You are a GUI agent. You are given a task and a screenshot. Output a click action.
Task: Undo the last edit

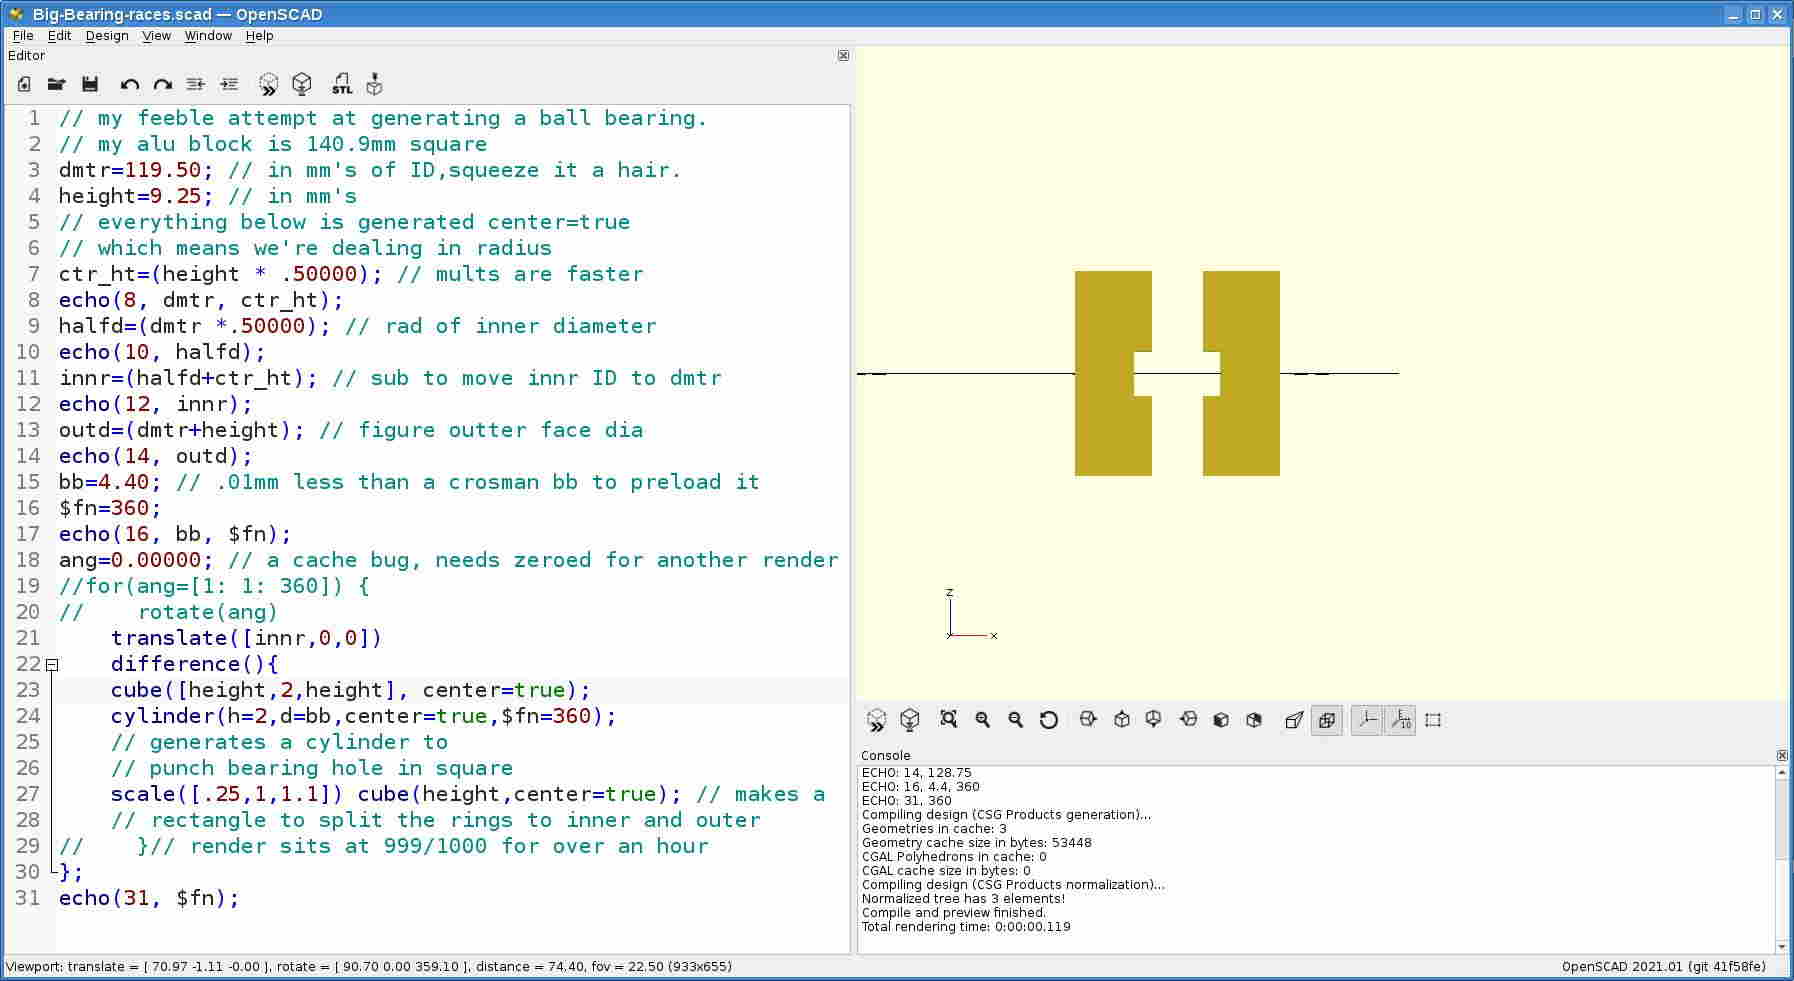[x=129, y=84]
